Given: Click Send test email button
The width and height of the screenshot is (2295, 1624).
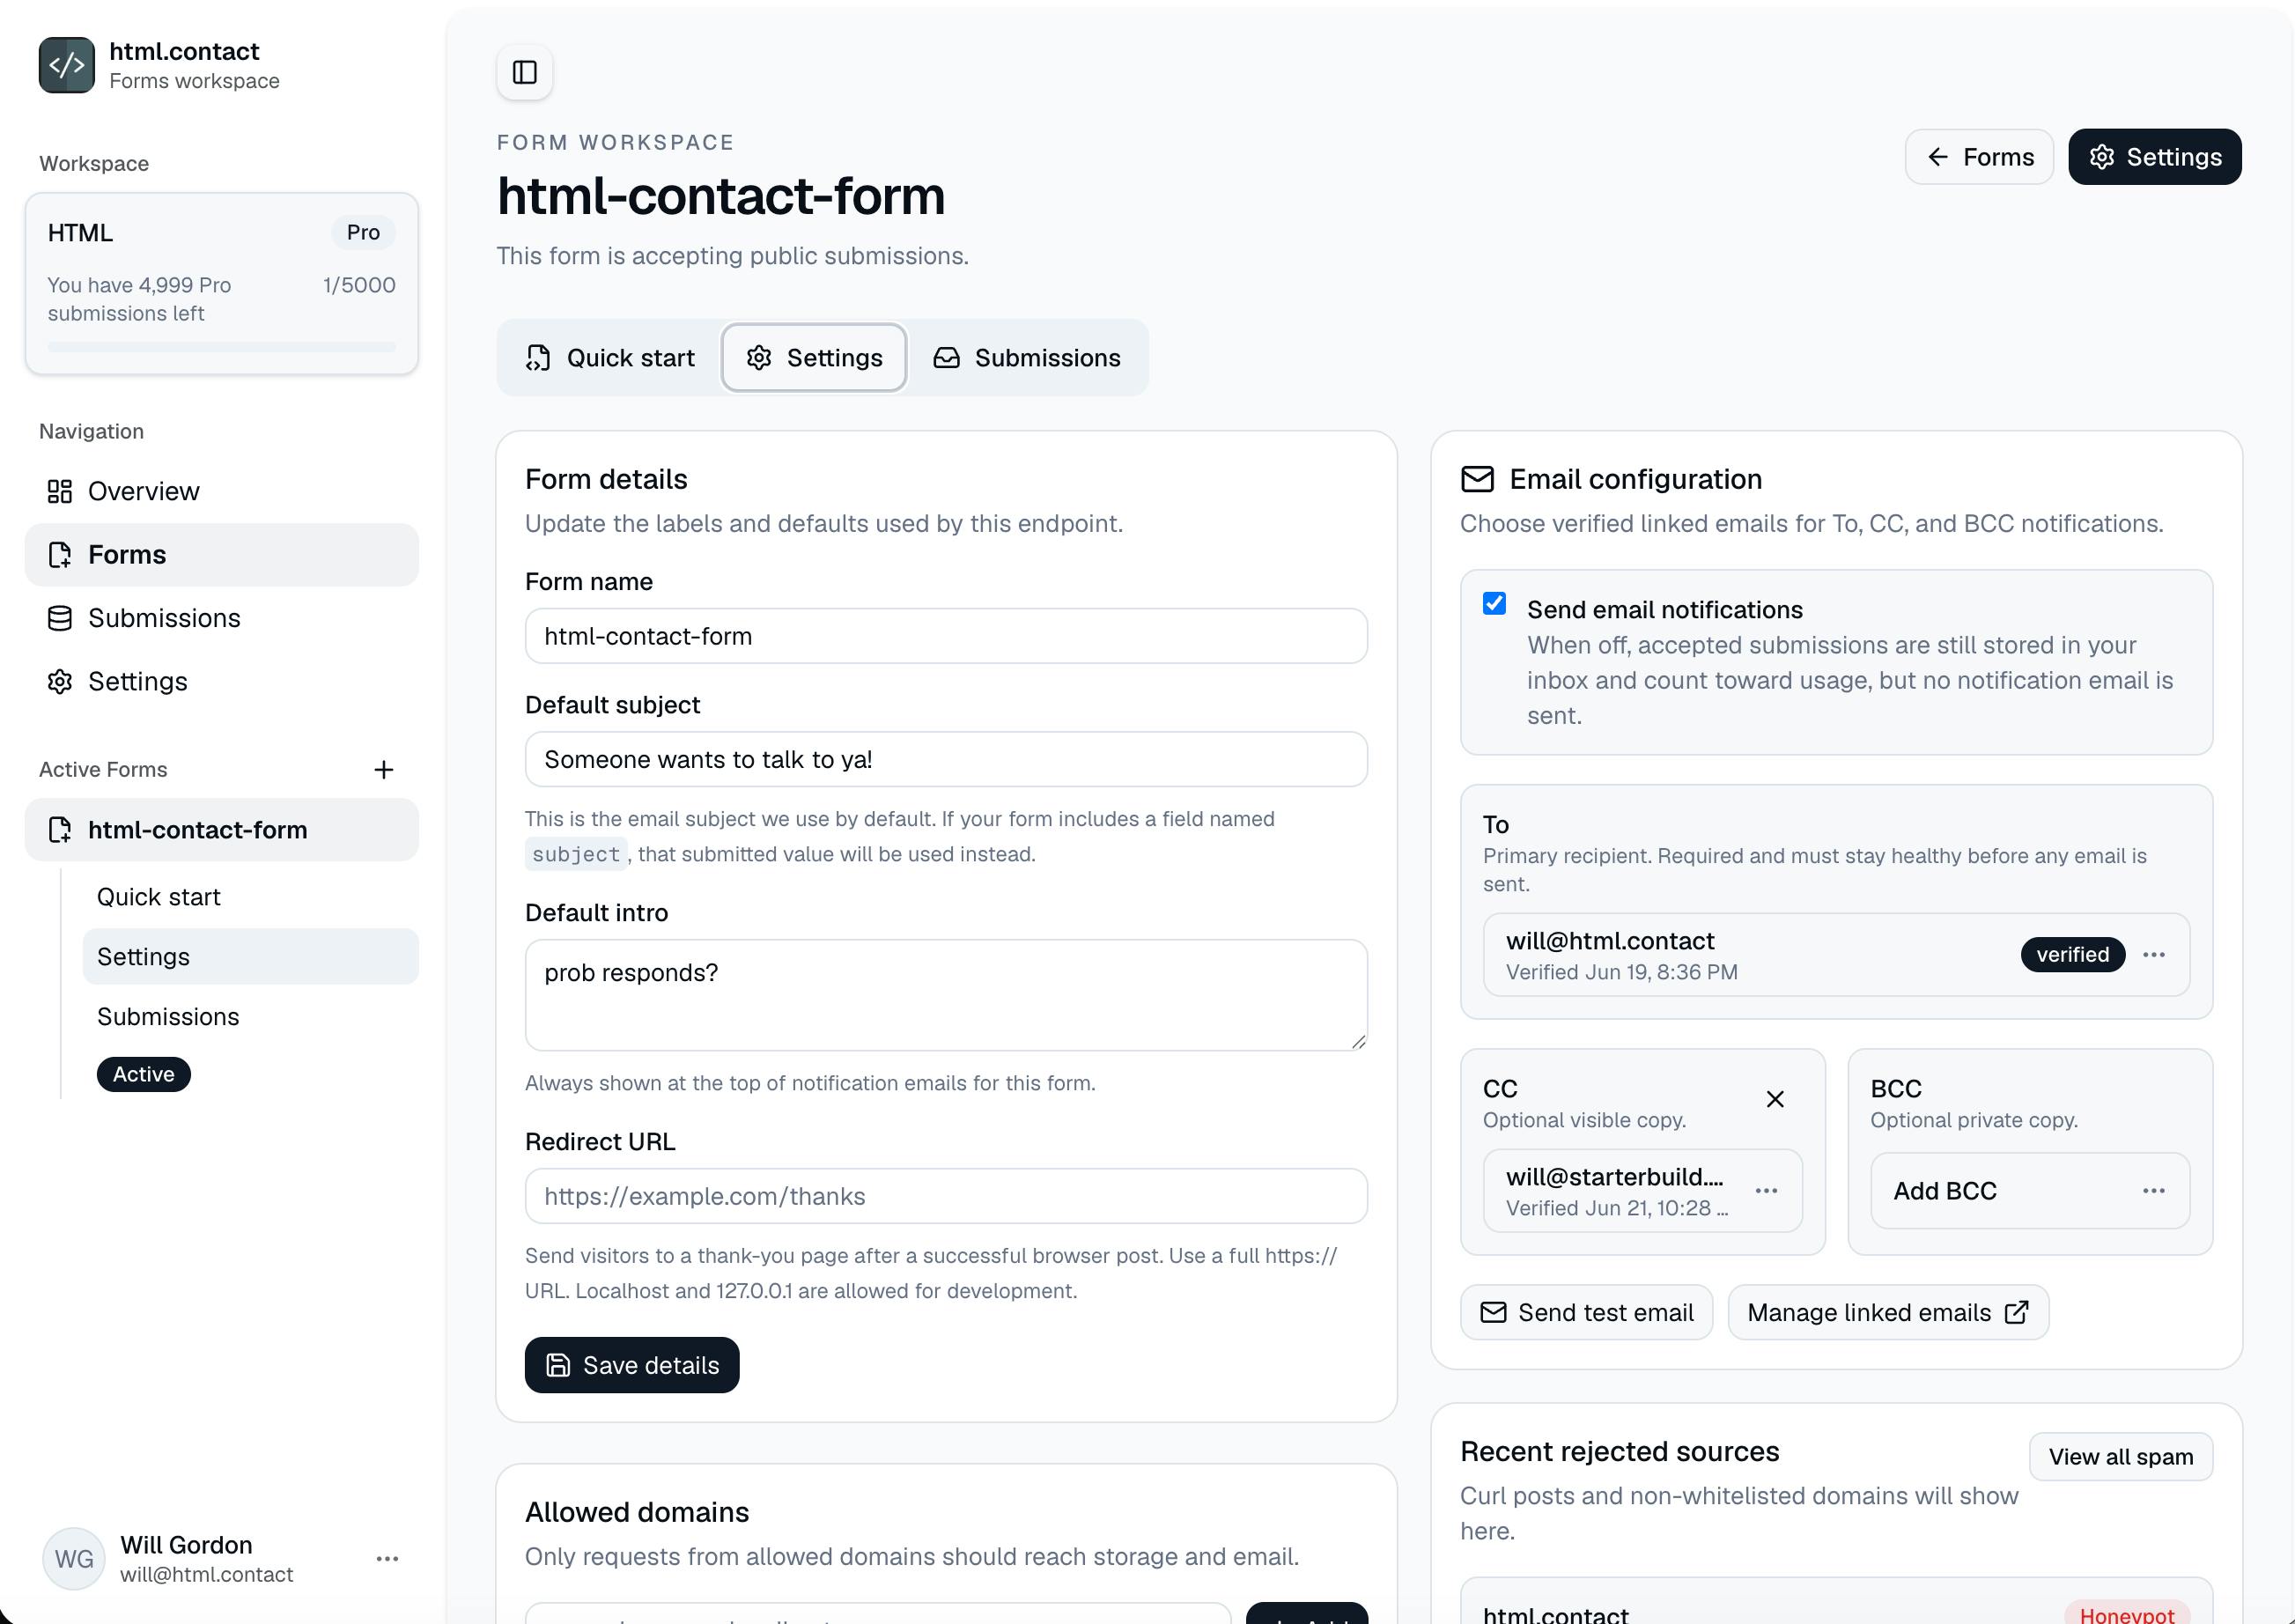Looking at the screenshot, I should (1586, 1312).
